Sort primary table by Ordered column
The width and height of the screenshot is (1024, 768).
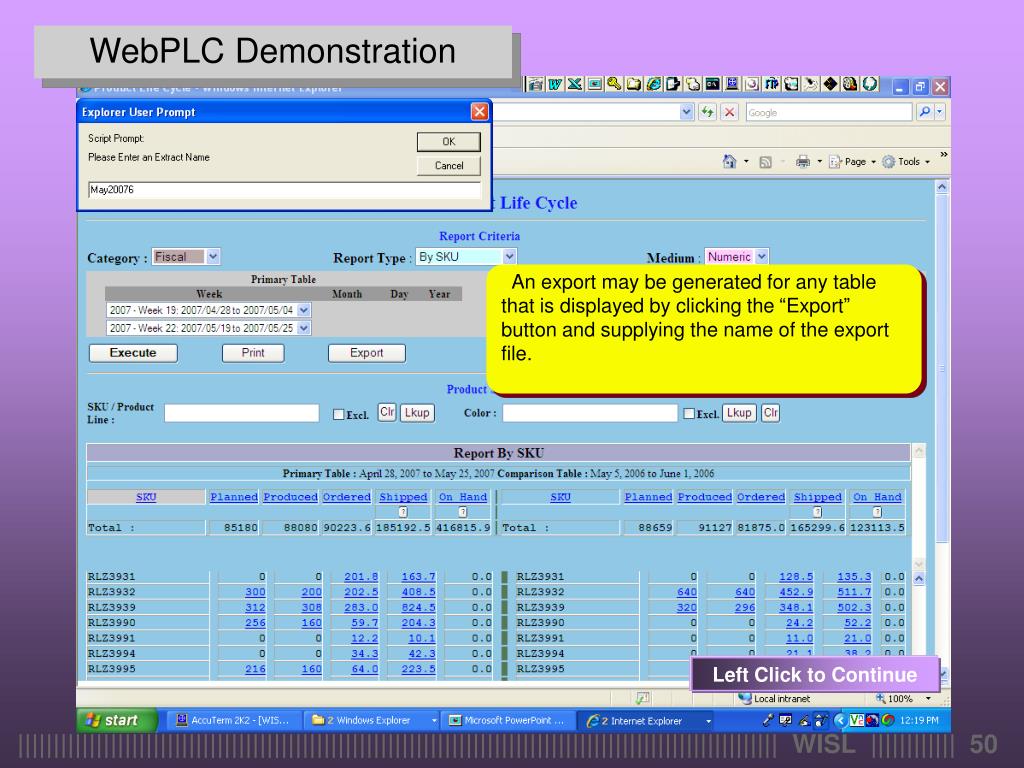click(347, 497)
